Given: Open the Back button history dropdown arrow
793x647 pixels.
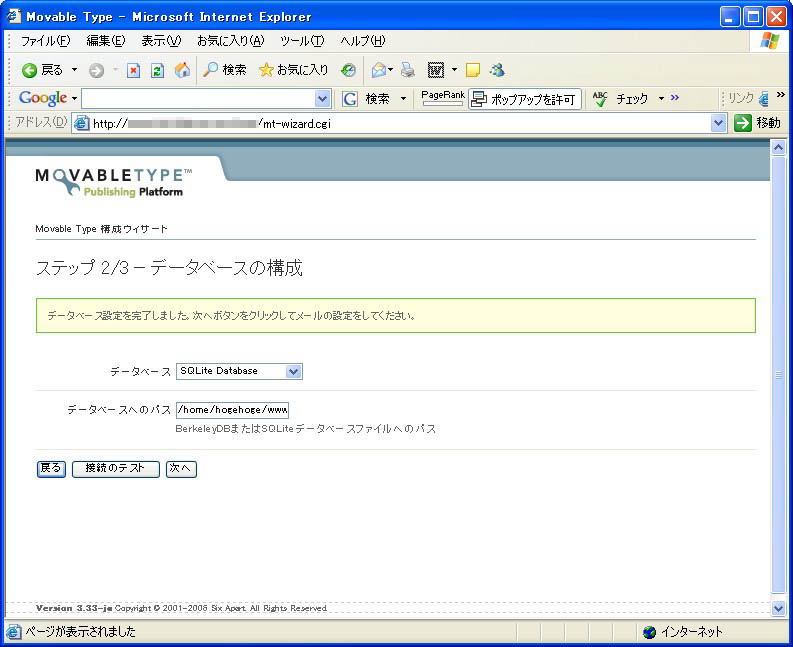Looking at the screenshot, I should coord(74,70).
